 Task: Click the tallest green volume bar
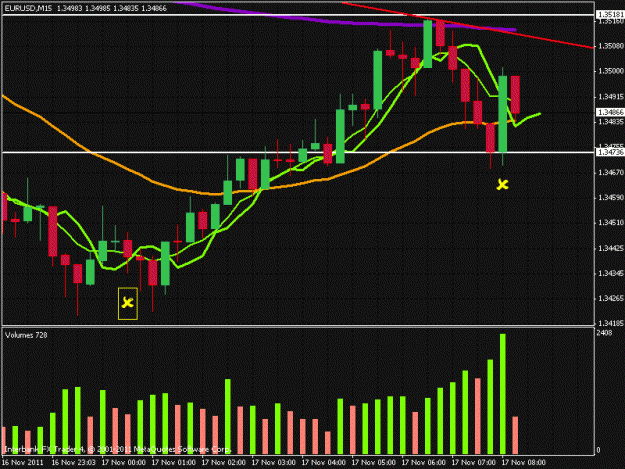503,394
